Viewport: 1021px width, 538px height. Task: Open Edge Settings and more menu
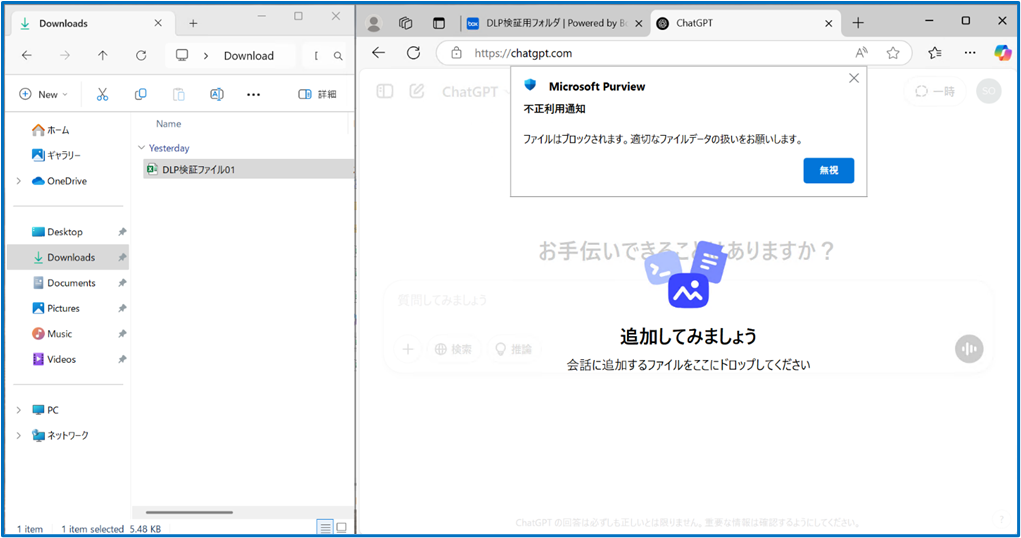click(x=970, y=53)
